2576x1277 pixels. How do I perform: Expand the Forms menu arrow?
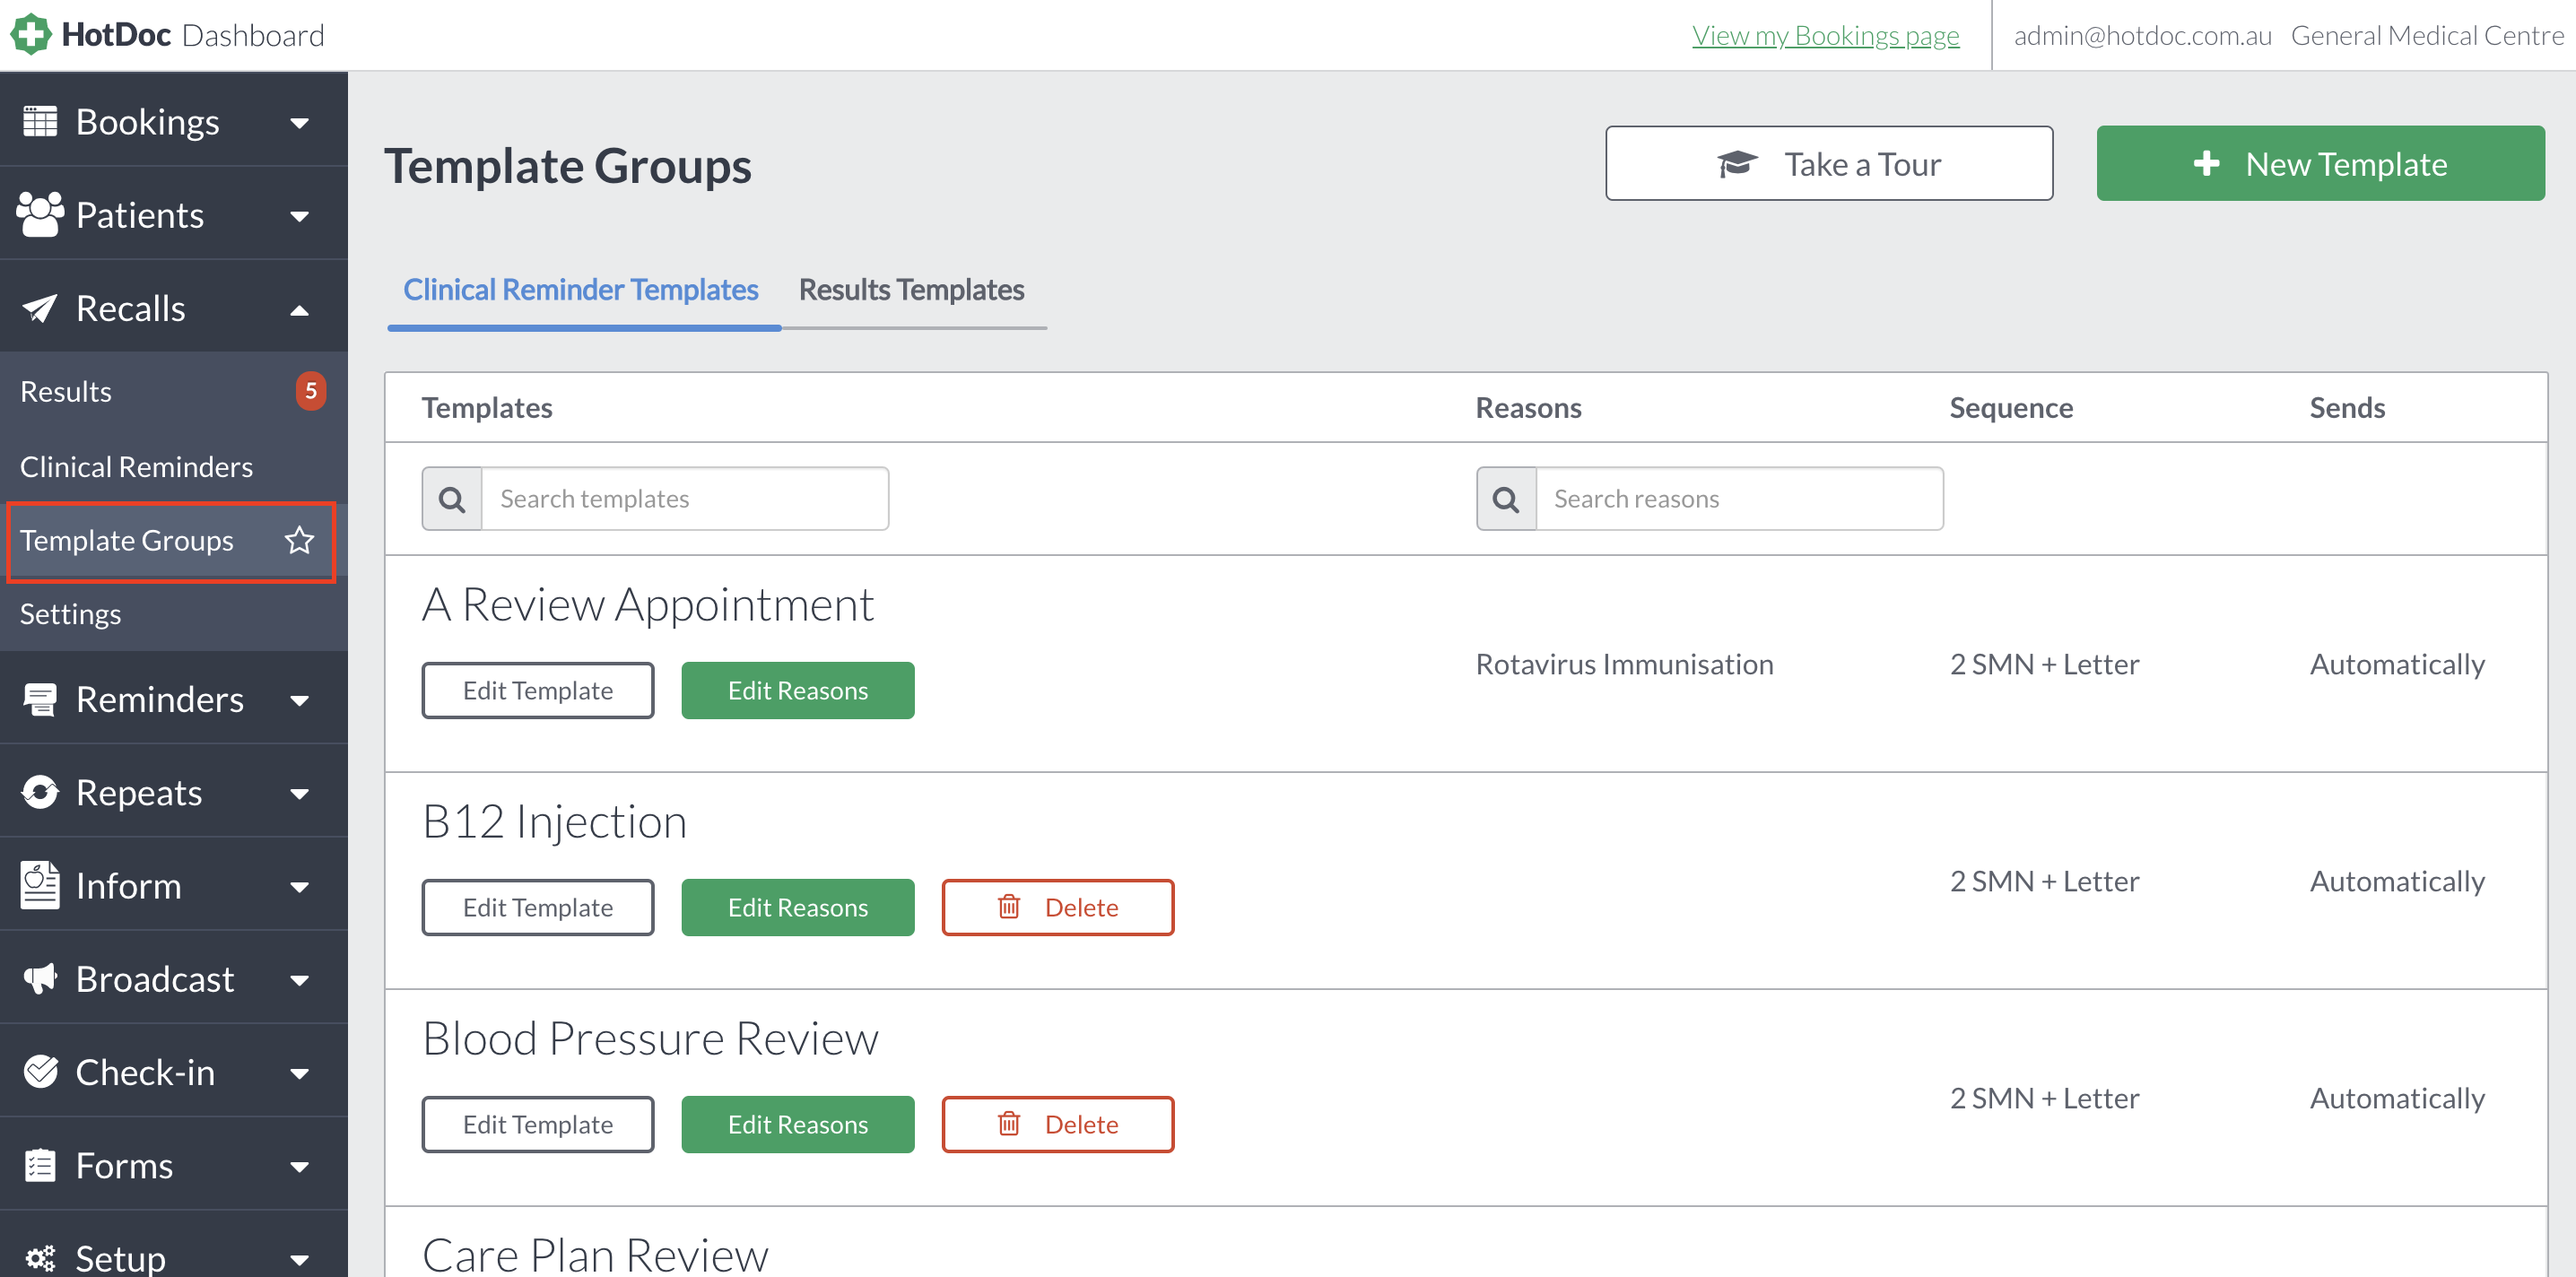299,1166
